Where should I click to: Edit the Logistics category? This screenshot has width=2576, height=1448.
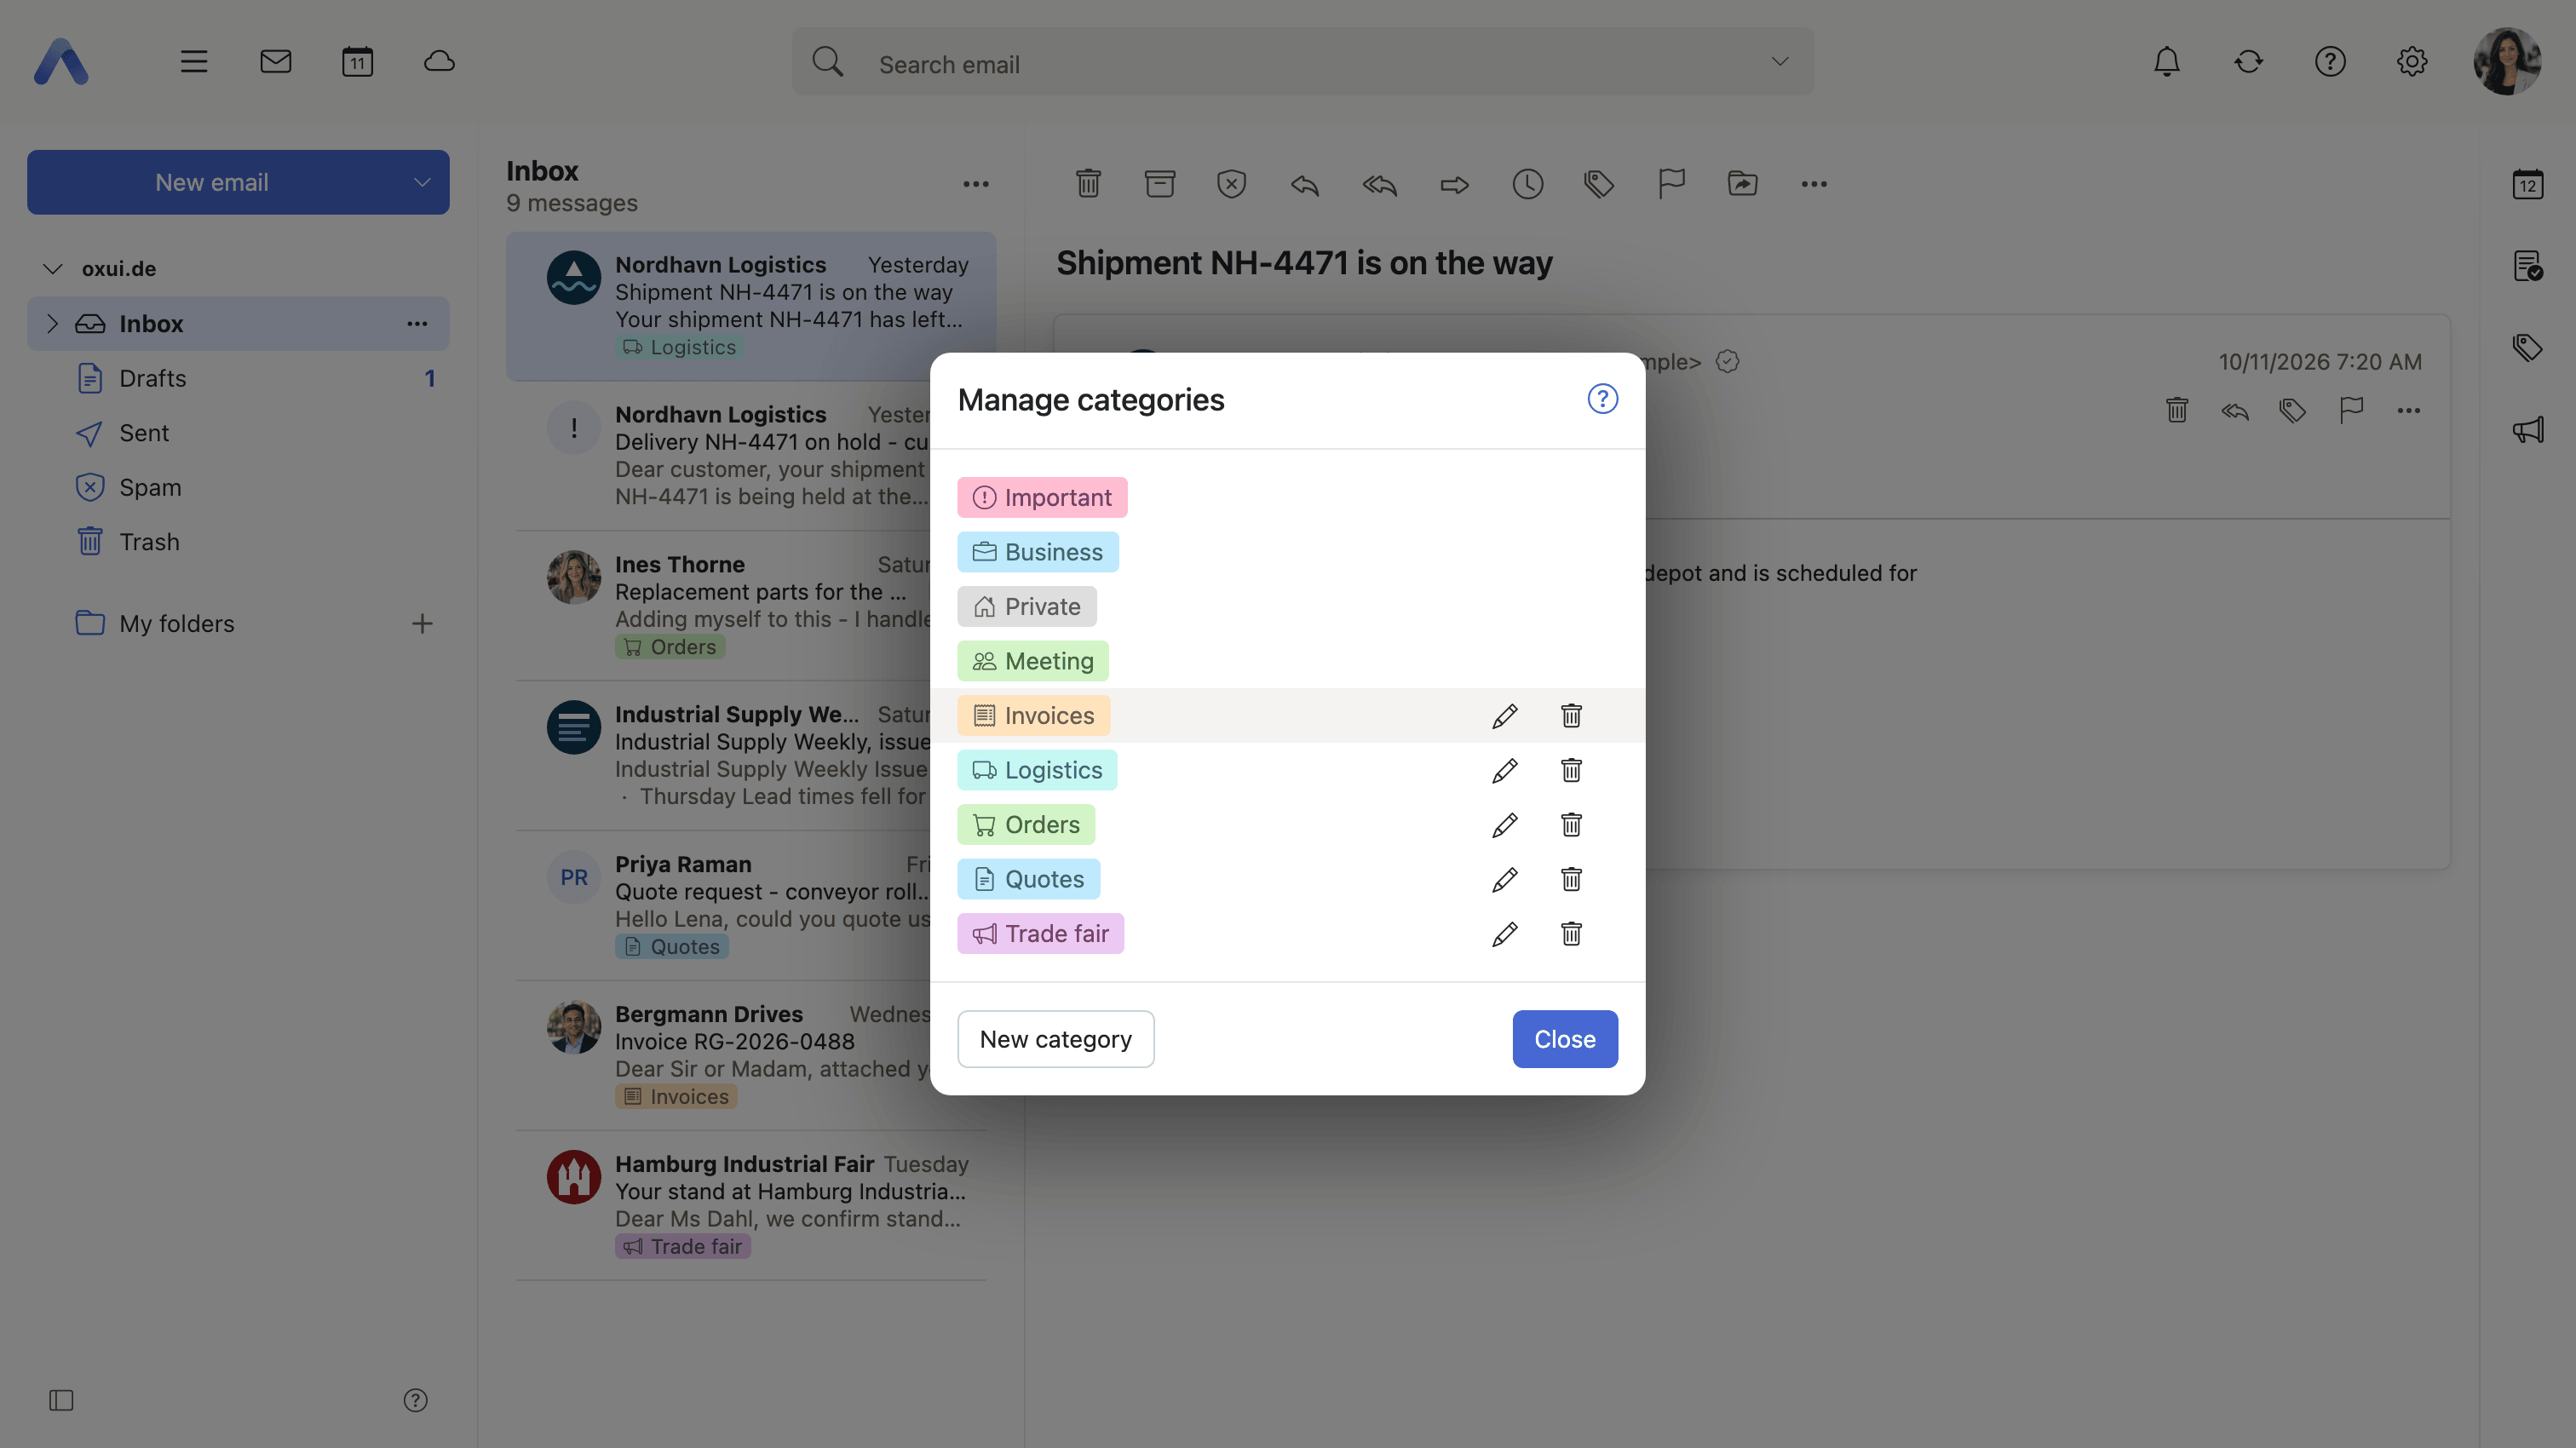tap(1504, 770)
